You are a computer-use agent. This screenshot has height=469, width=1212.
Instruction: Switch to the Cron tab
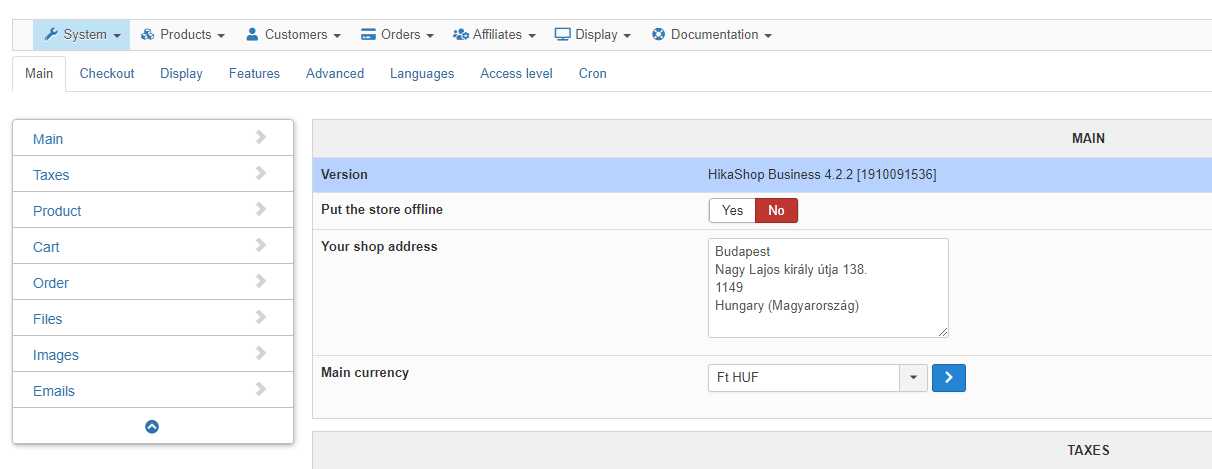pyautogui.click(x=592, y=73)
